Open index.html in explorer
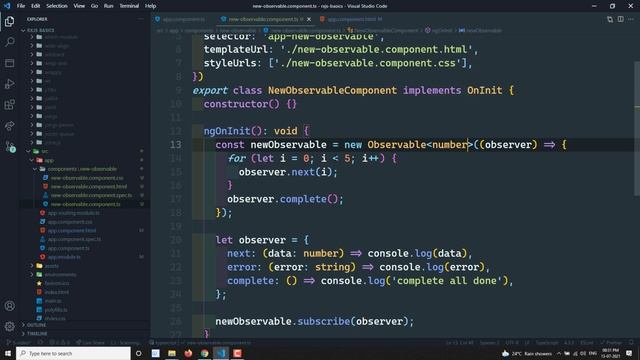 [x=56, y=292]
